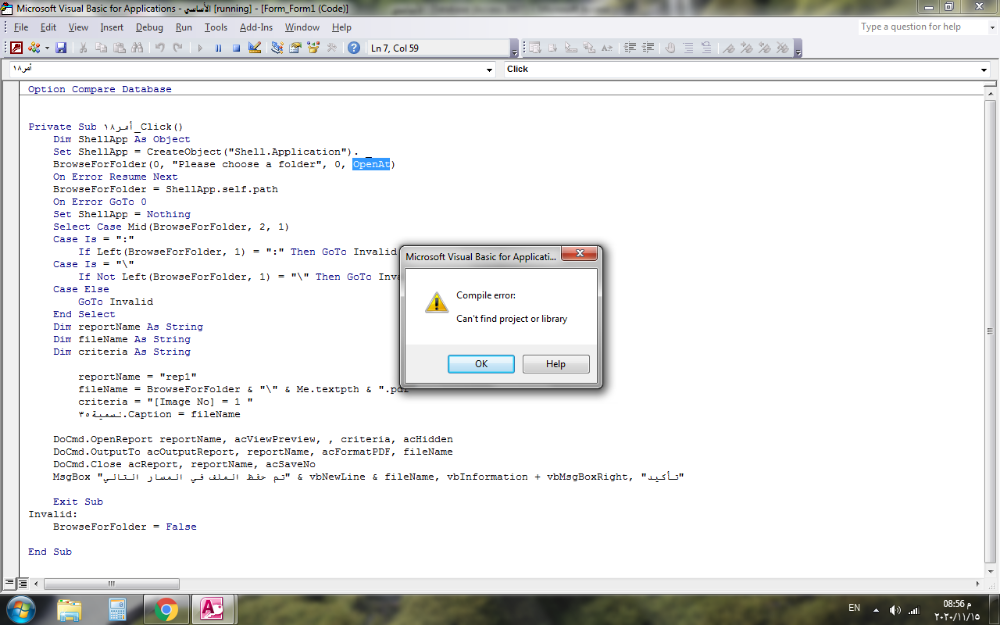
Task: Toggle Bookmark flag icon
Action: click(x=728, y=48)
